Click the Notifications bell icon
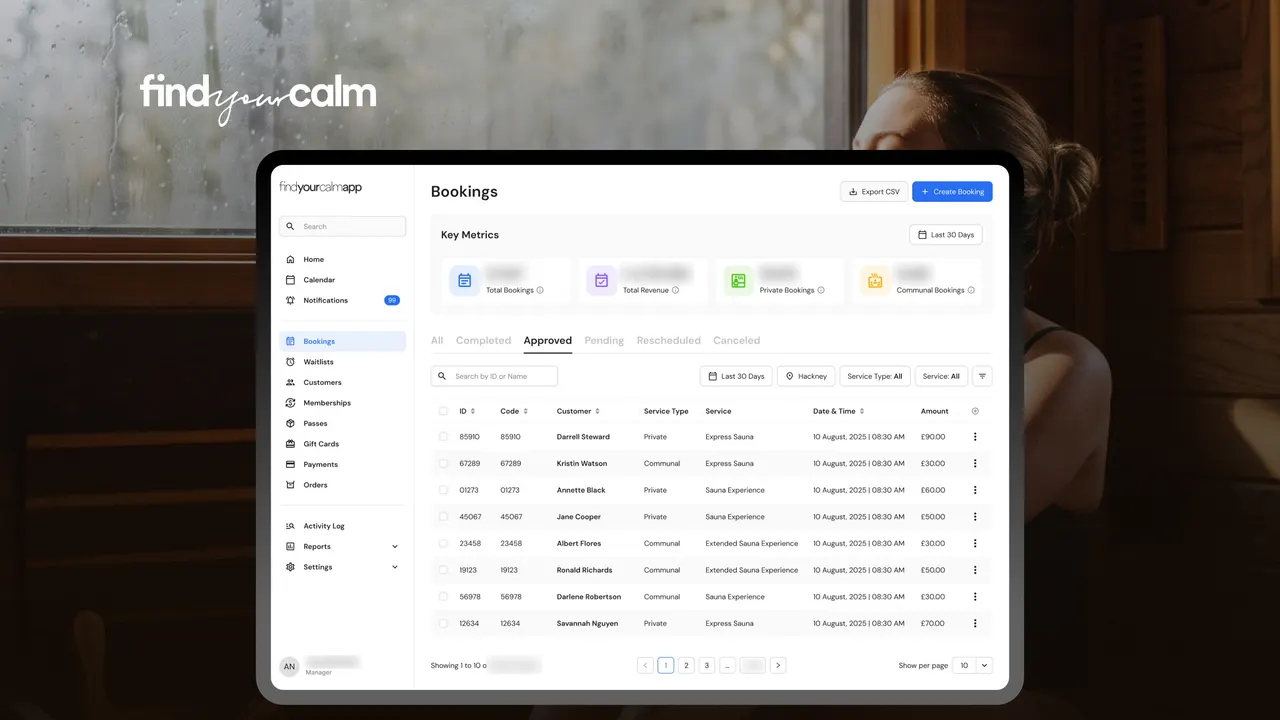 pos(290,300)
